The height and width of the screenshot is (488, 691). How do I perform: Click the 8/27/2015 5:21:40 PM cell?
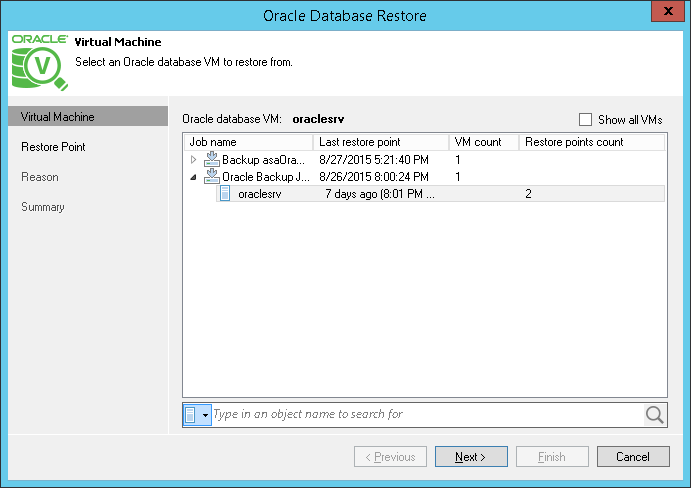pyautogui.click(x=374, y=159)
